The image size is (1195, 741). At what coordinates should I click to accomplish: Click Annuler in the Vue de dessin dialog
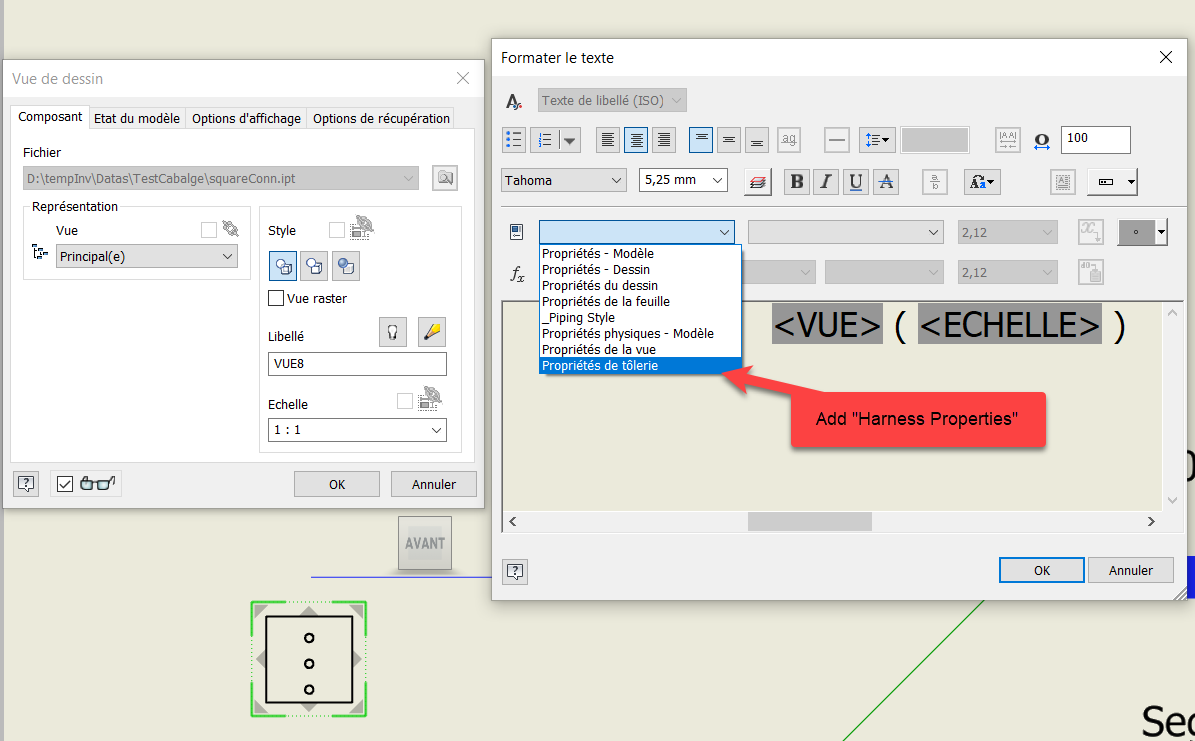click(x=433, y=484)
